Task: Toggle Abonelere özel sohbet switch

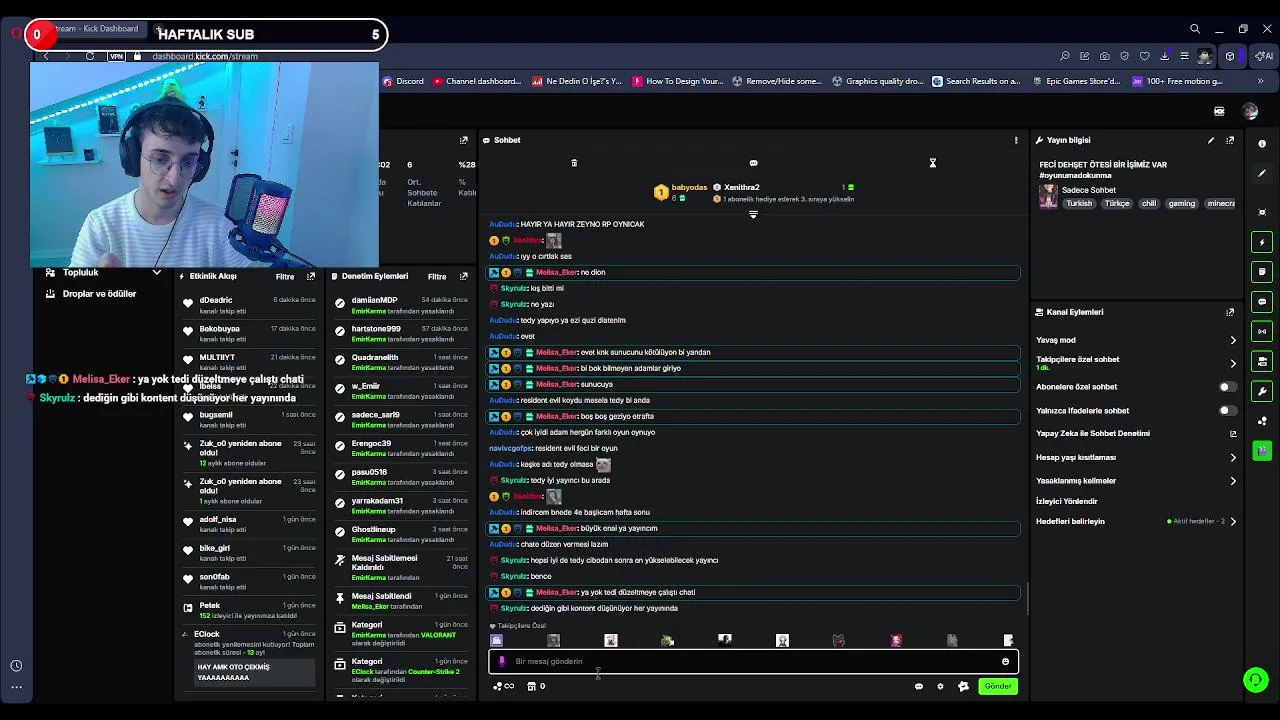Action: click(x=1226, y=387)
